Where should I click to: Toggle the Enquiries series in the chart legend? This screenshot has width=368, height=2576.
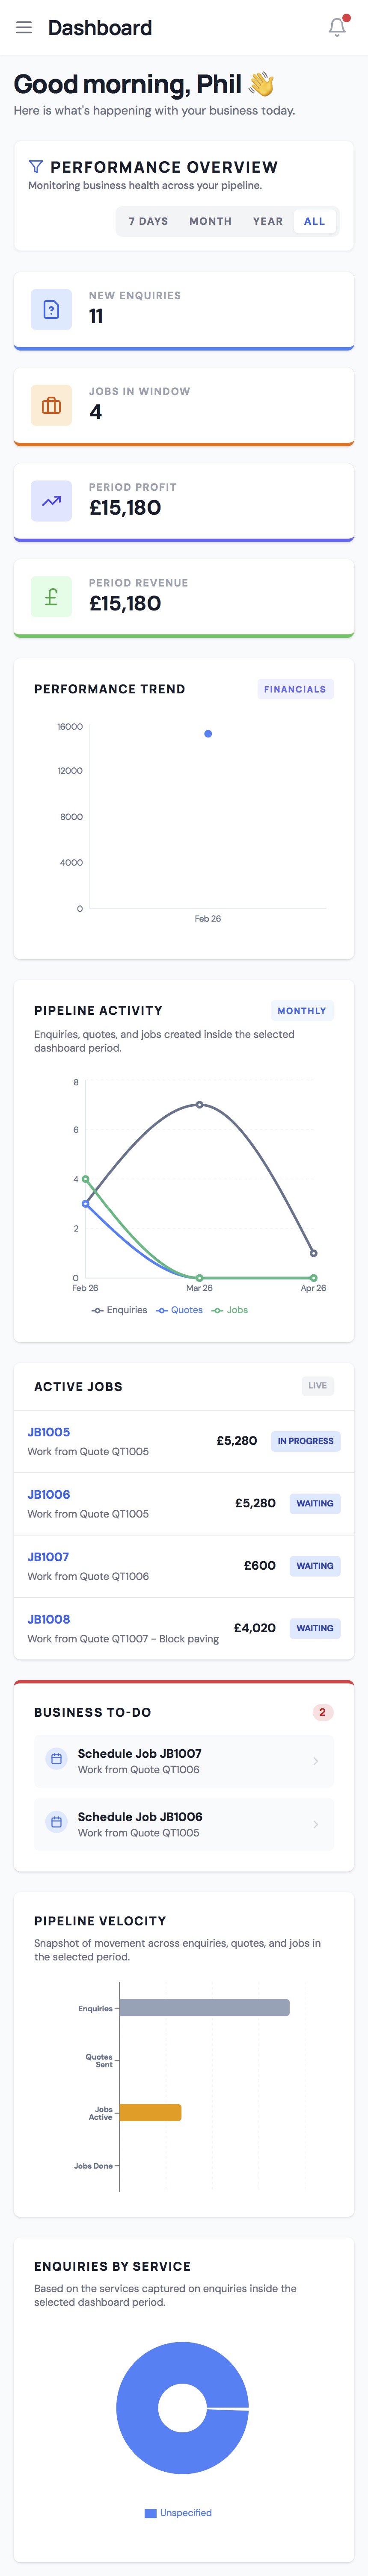[x=119, y=1310]
